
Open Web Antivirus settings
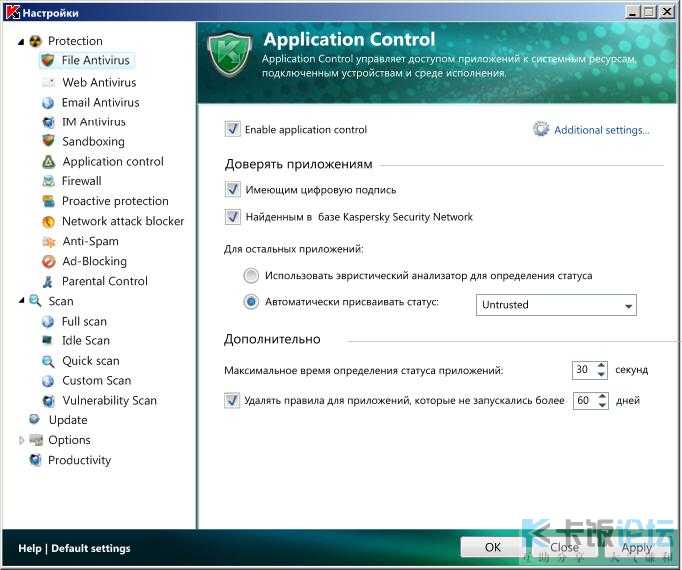99,82
